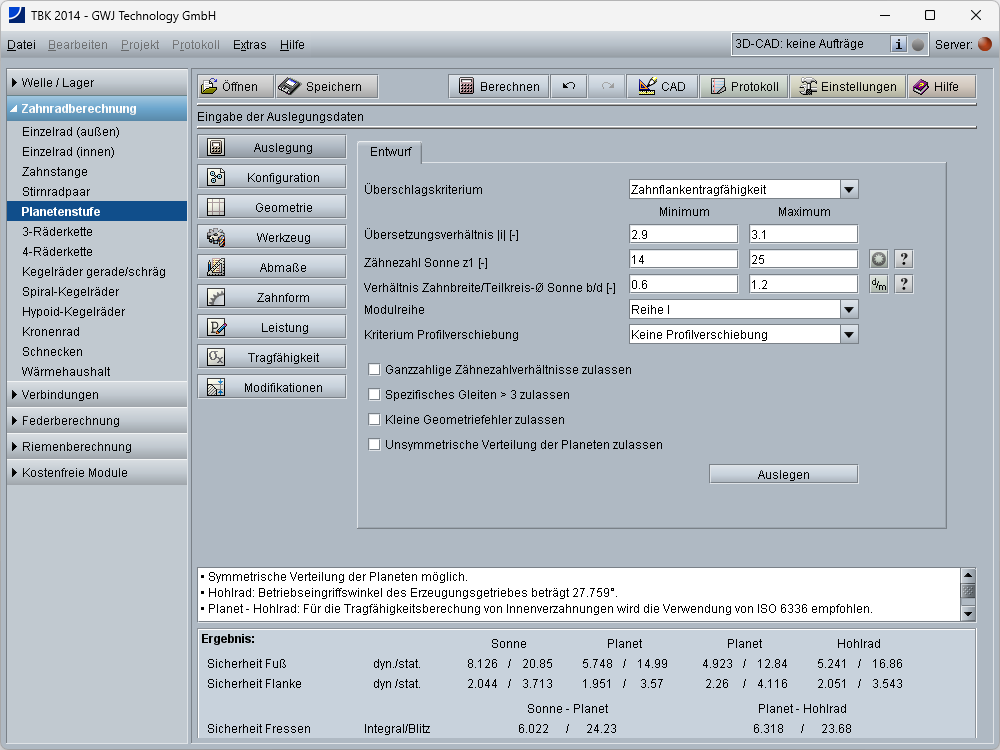1000x750 pixels.
Task: Click the minimum Übersetzungsverhältnis input field
Action: (683, 234)
